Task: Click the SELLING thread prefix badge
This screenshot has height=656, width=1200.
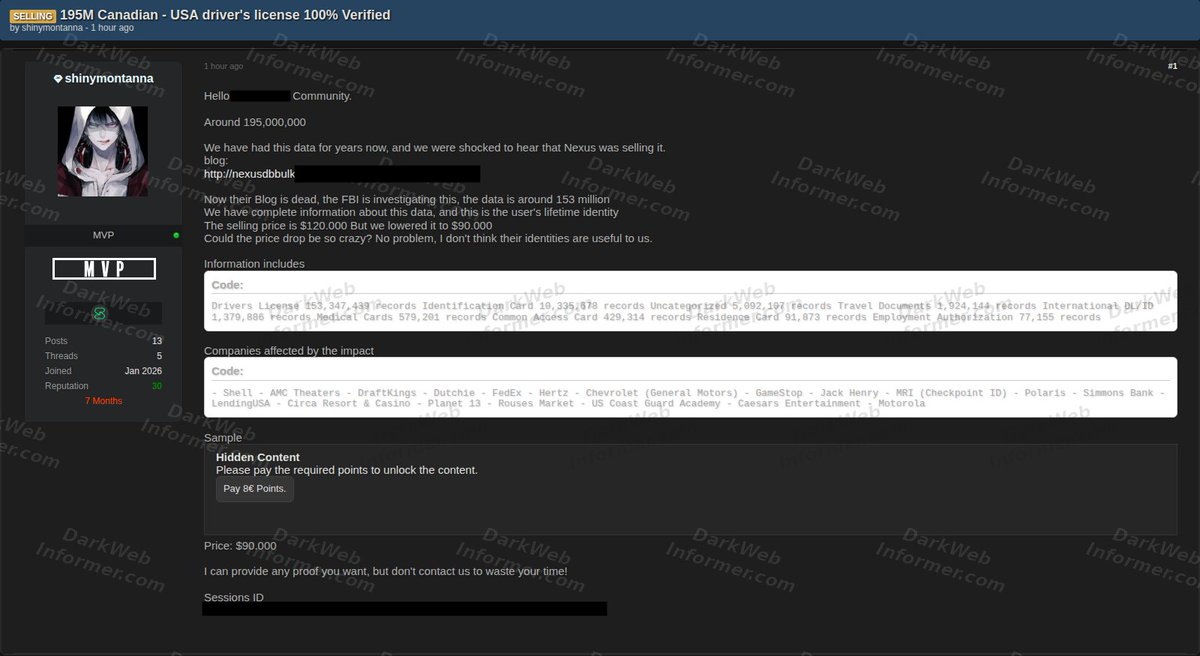Action: (32, 15)
